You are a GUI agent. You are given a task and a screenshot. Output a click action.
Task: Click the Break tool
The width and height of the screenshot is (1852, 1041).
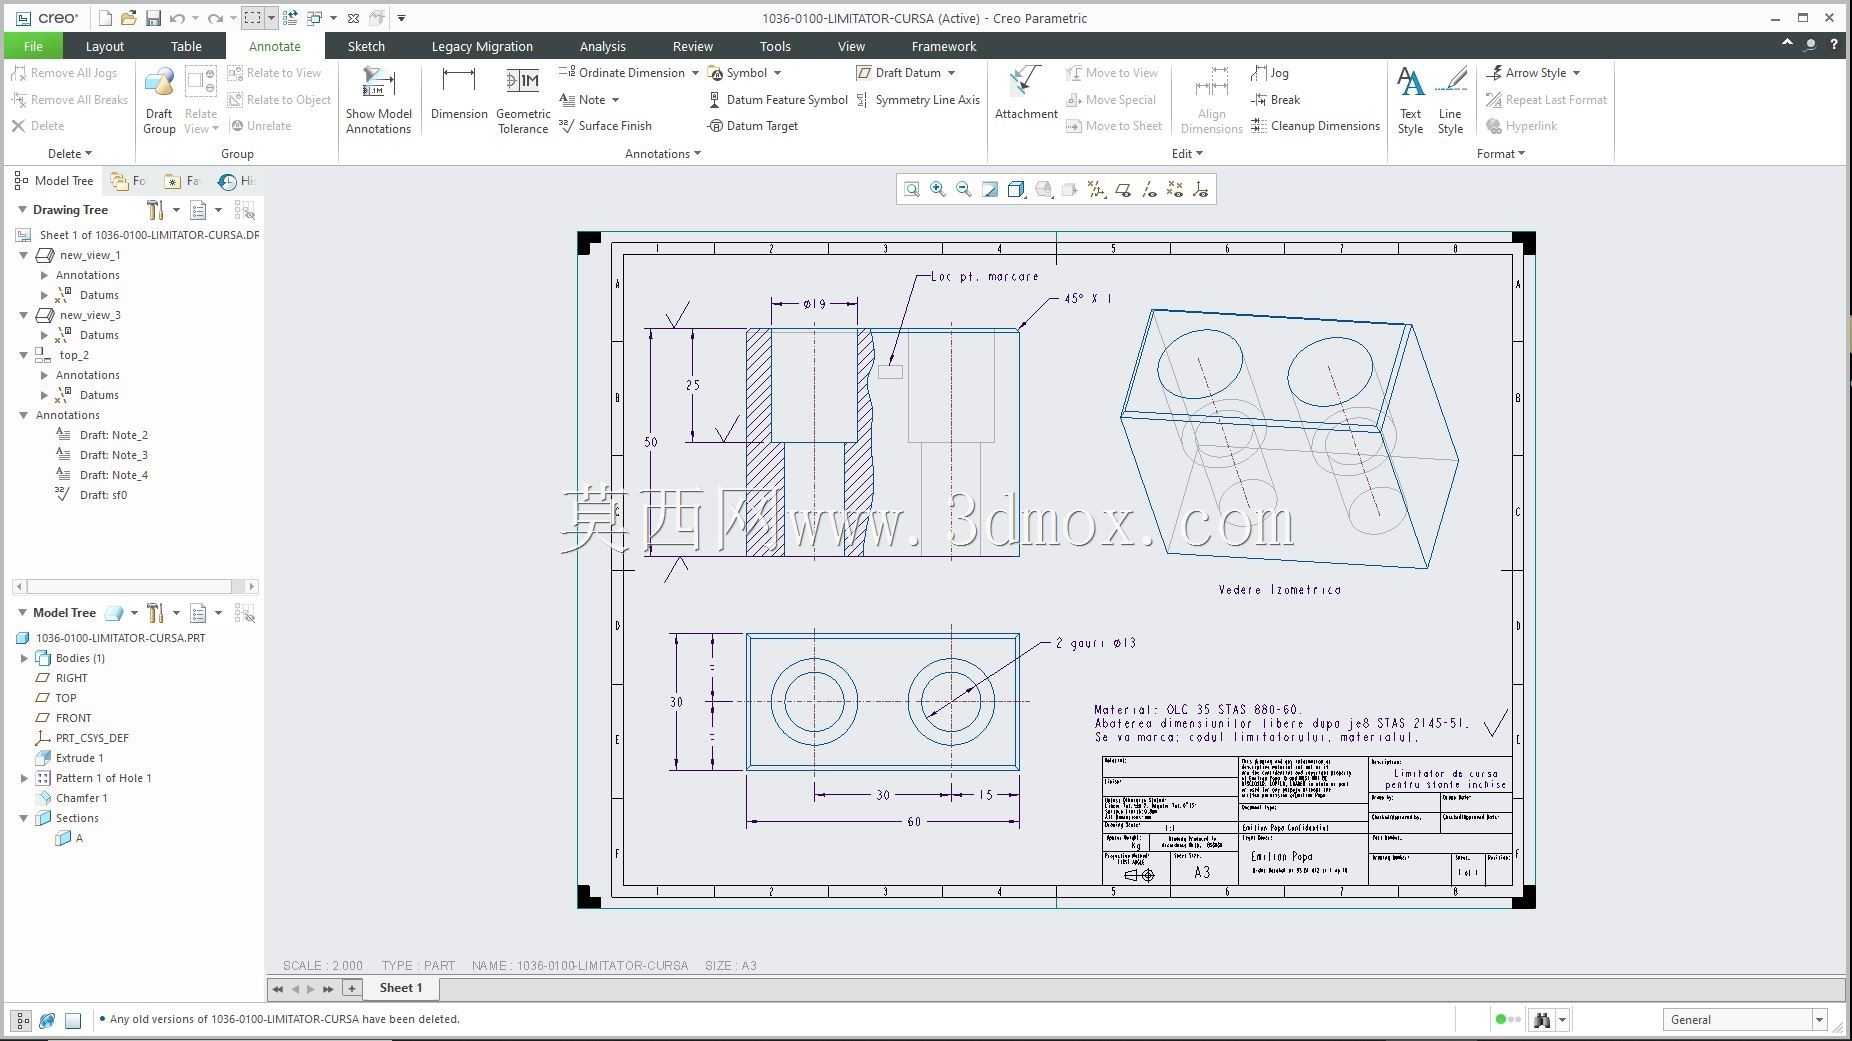point(1276,100)
